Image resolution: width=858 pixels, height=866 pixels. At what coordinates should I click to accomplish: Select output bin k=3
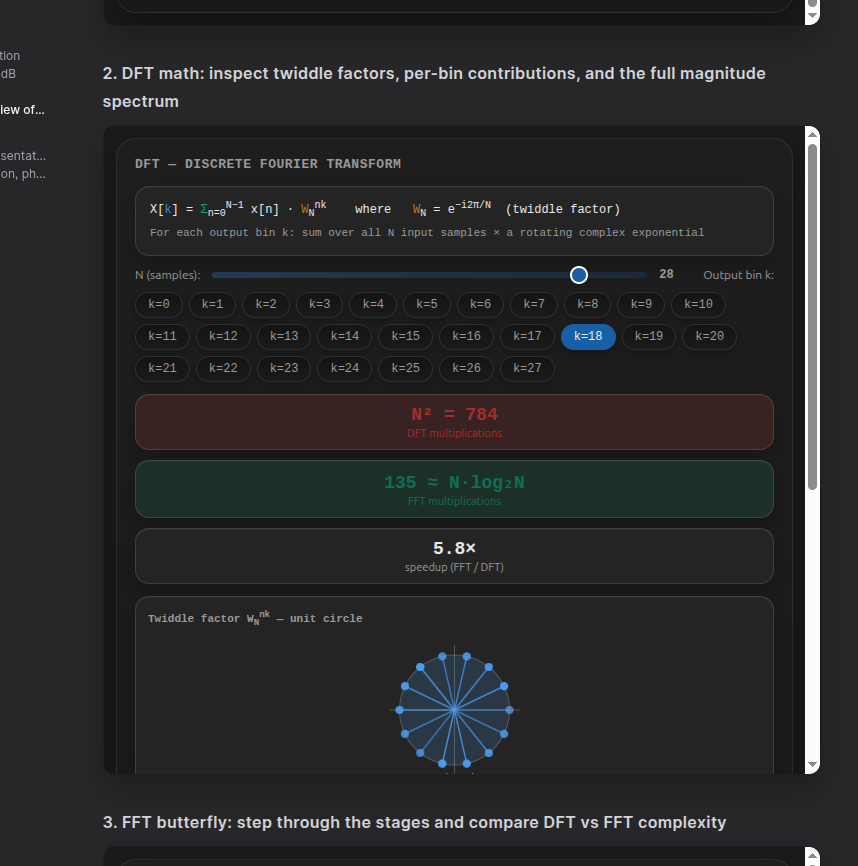pos(320,304)
